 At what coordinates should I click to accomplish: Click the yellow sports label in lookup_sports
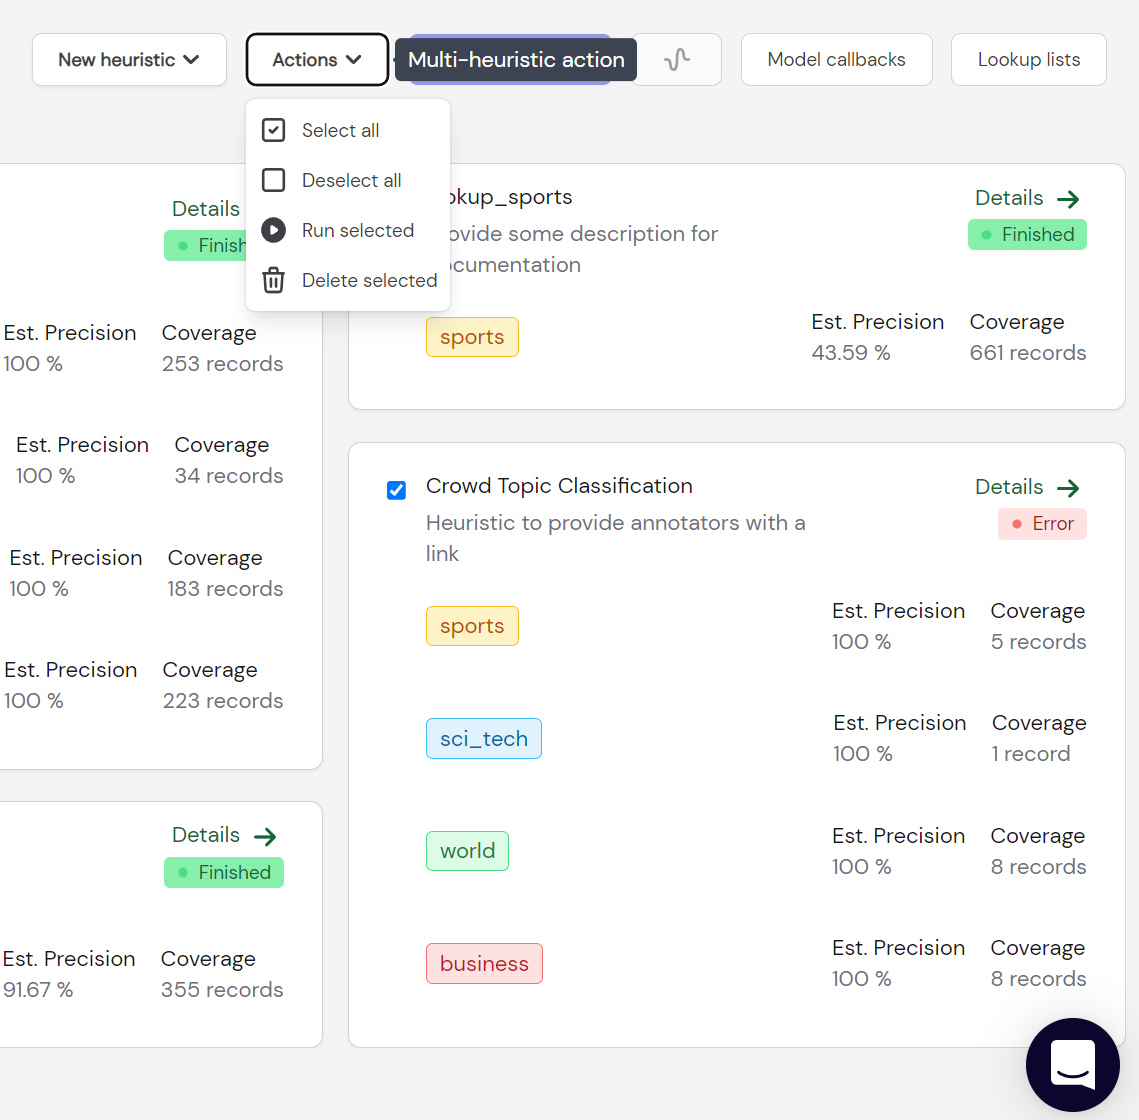(x=472, y=337)
